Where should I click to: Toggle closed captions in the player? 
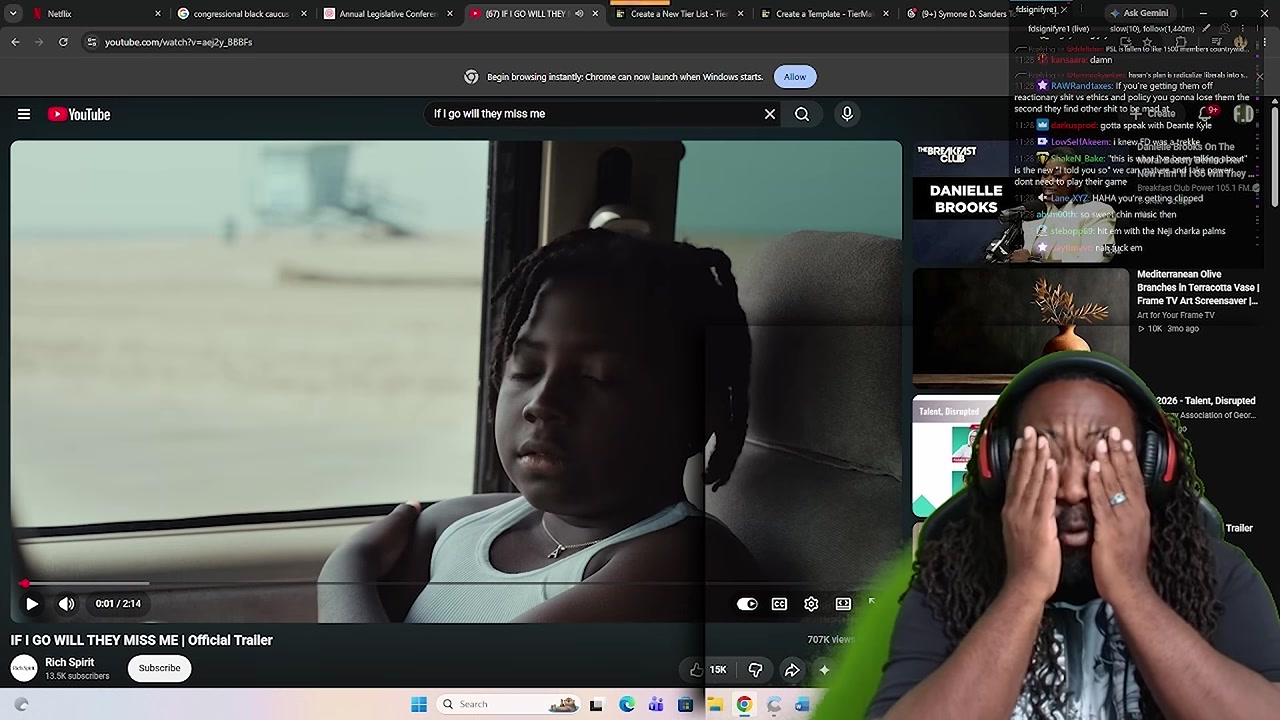779,604
